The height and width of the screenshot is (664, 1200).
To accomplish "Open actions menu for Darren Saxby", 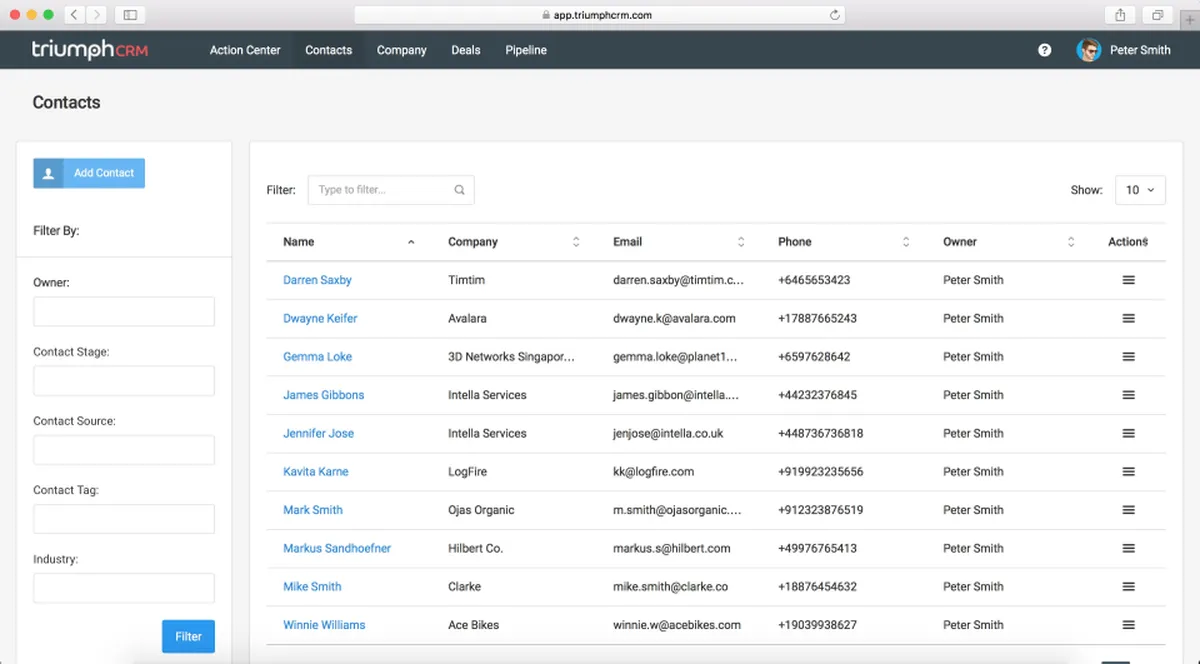I will [1128, 280].
